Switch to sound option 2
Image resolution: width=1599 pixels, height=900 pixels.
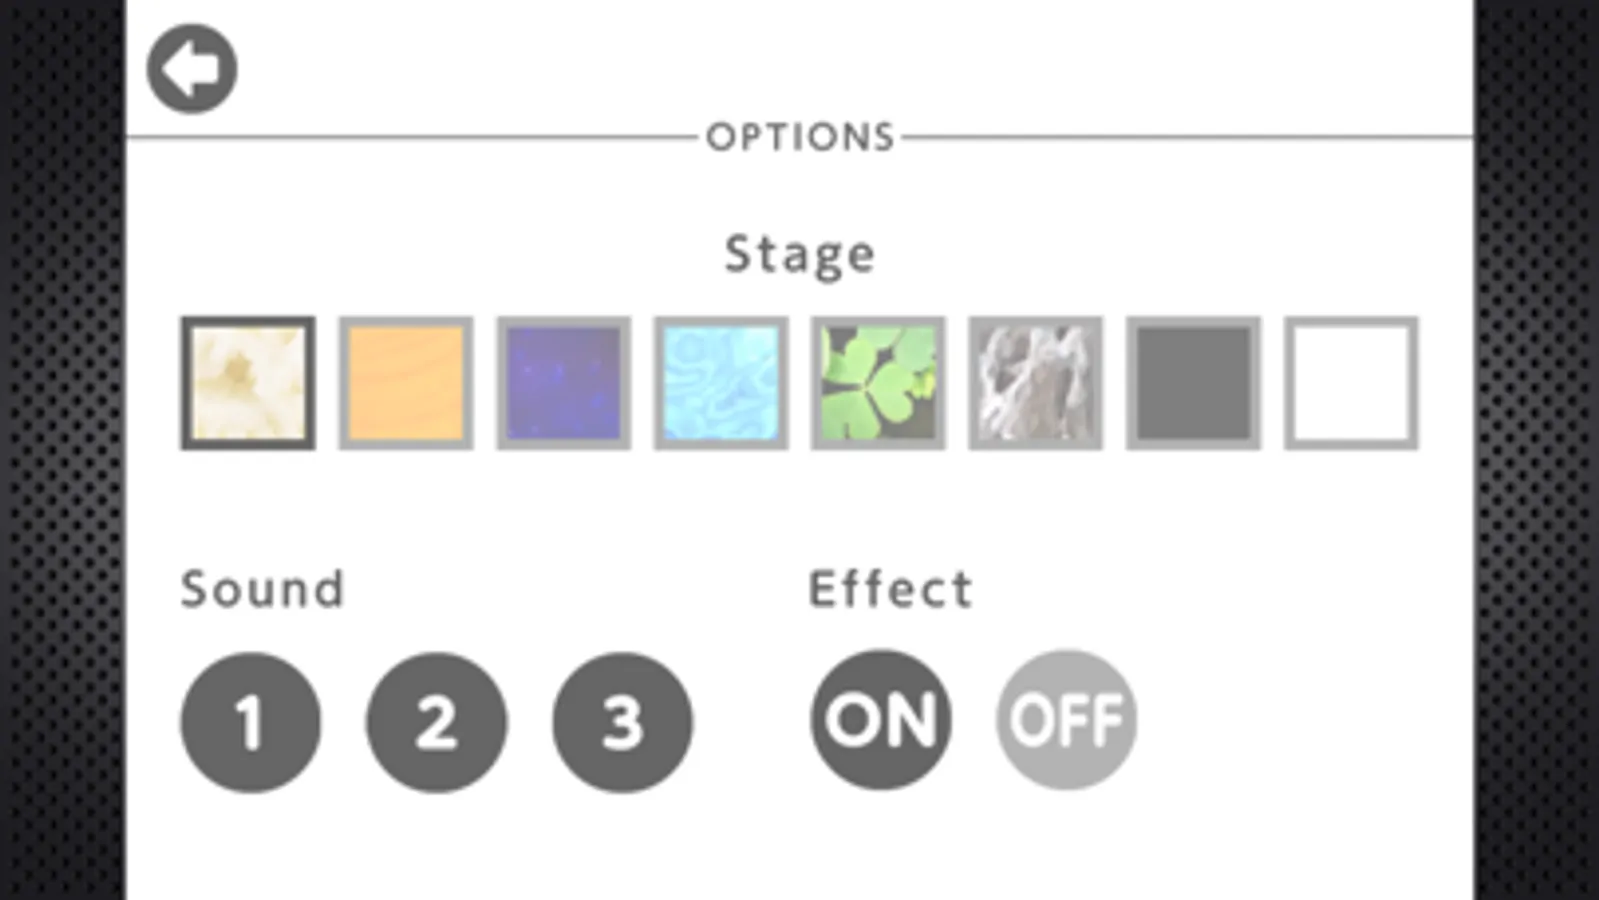(436, 722)
